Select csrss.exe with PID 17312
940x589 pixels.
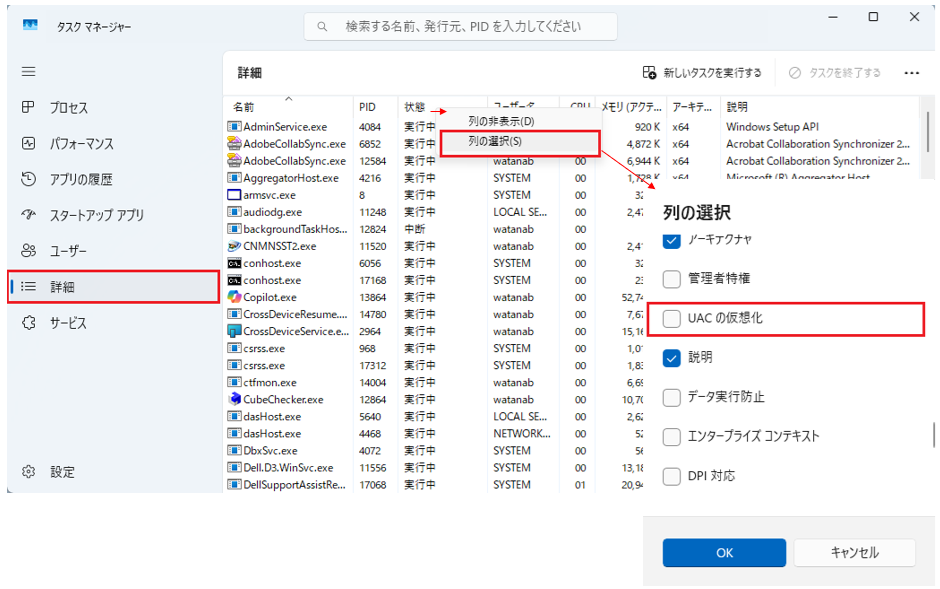click(435, 366)
